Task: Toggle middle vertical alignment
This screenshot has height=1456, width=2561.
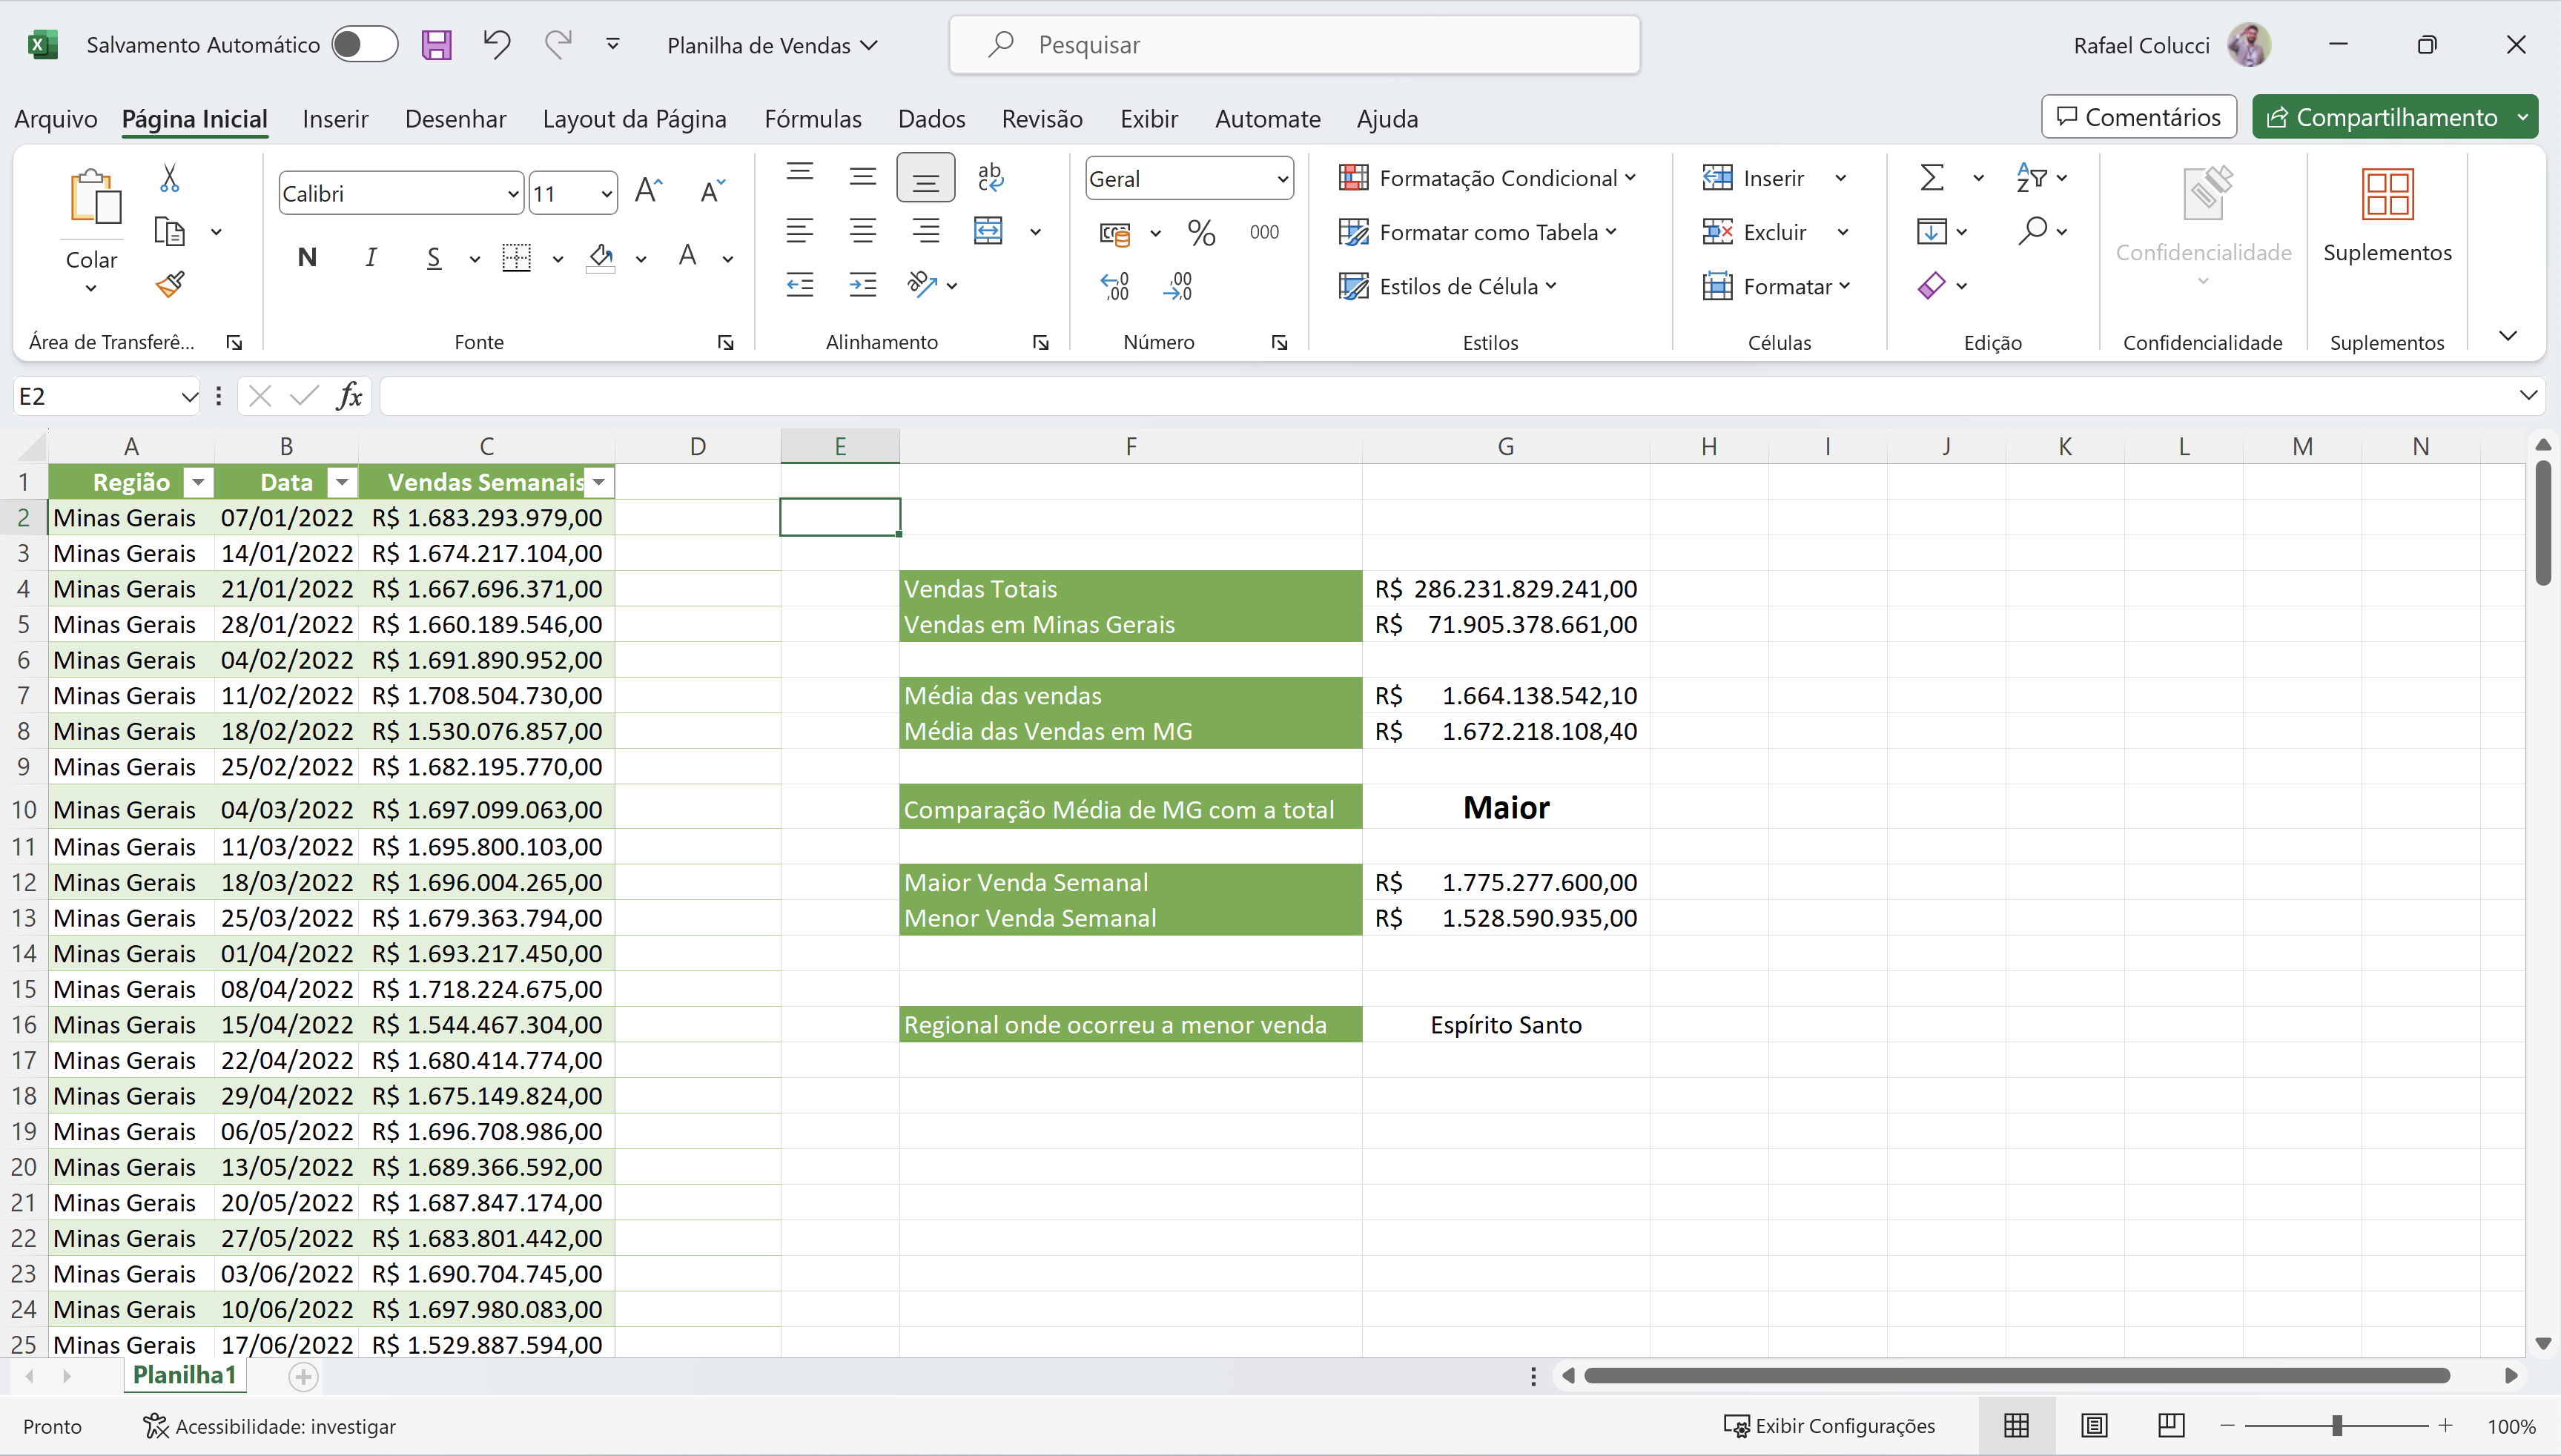Action: click(862, 177)
